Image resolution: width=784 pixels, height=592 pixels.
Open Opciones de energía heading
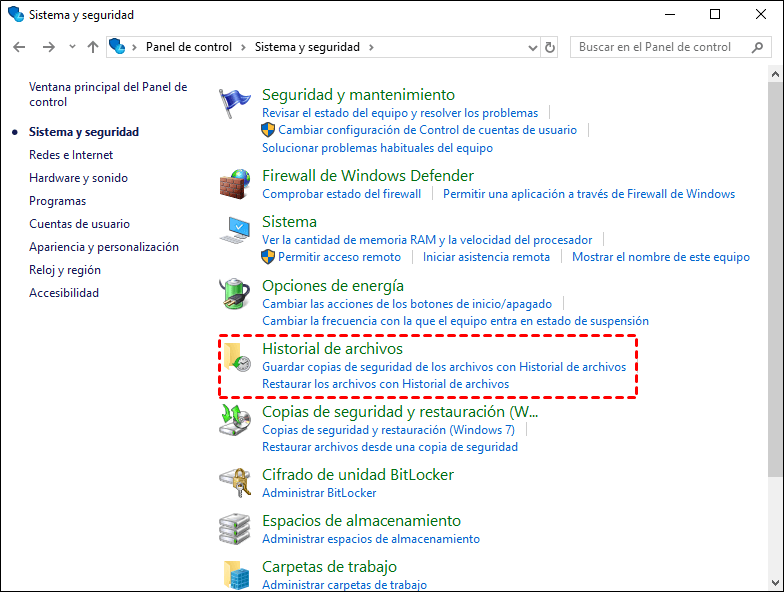click(333, 286)
